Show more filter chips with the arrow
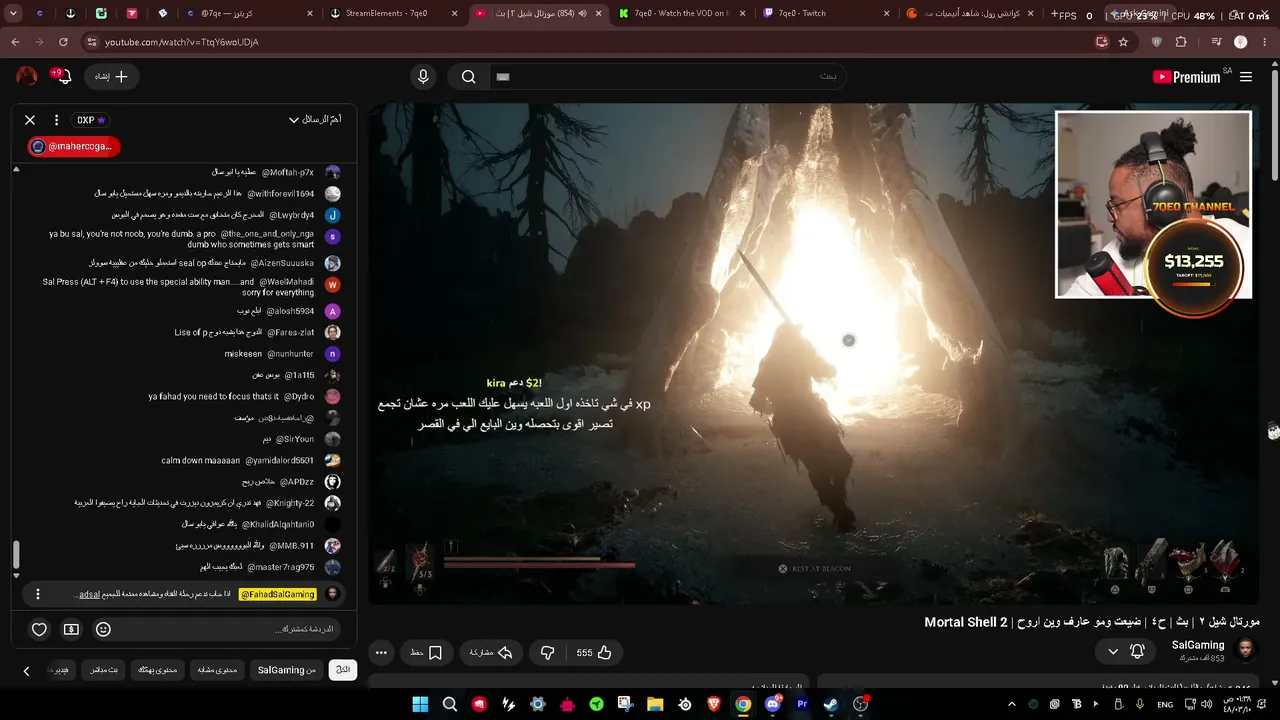Image resolution: width=1280 pixels, height=720 pixels. point(26,670)
